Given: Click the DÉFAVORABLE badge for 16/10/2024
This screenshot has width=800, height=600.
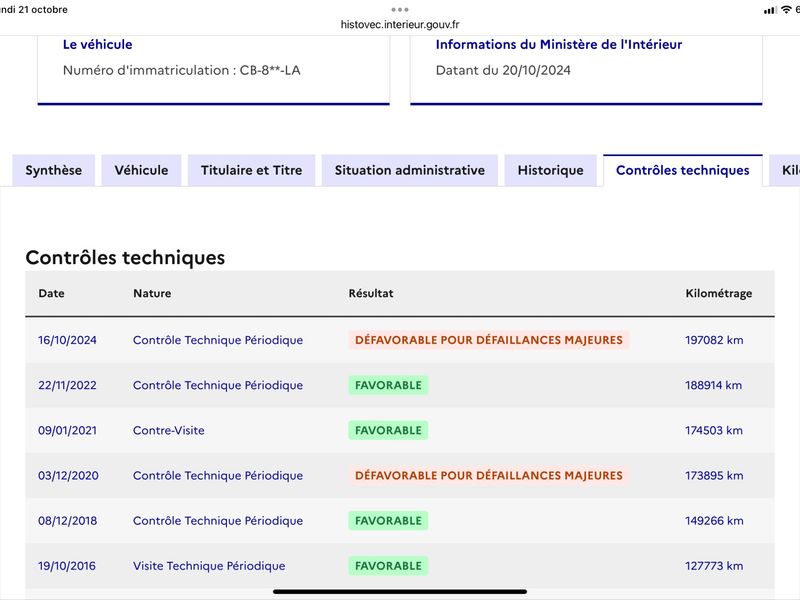Looking at the screenshot, I should pos(489,340).
